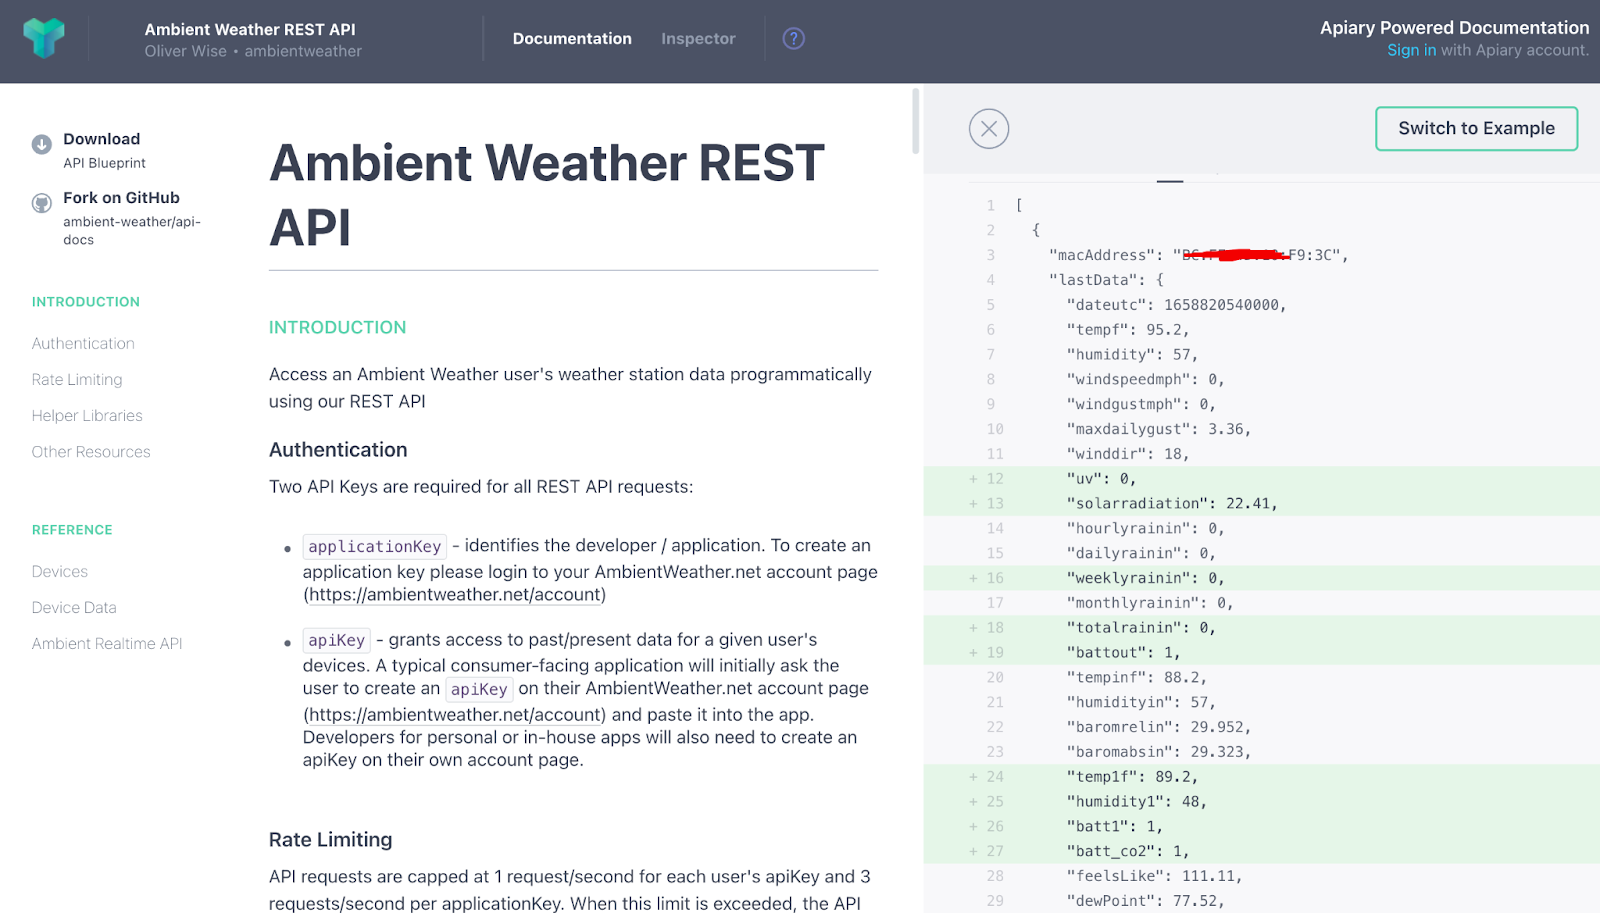This screenshot has height=913, width=1600.
Task: Click the plus marker on line 19
Action: 973,653
